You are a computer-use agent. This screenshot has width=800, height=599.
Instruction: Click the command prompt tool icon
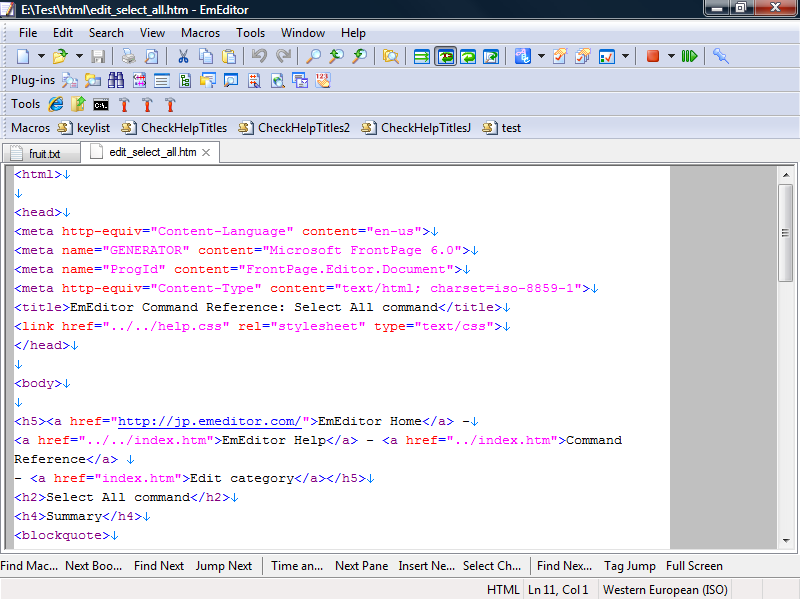click(101, 105)
